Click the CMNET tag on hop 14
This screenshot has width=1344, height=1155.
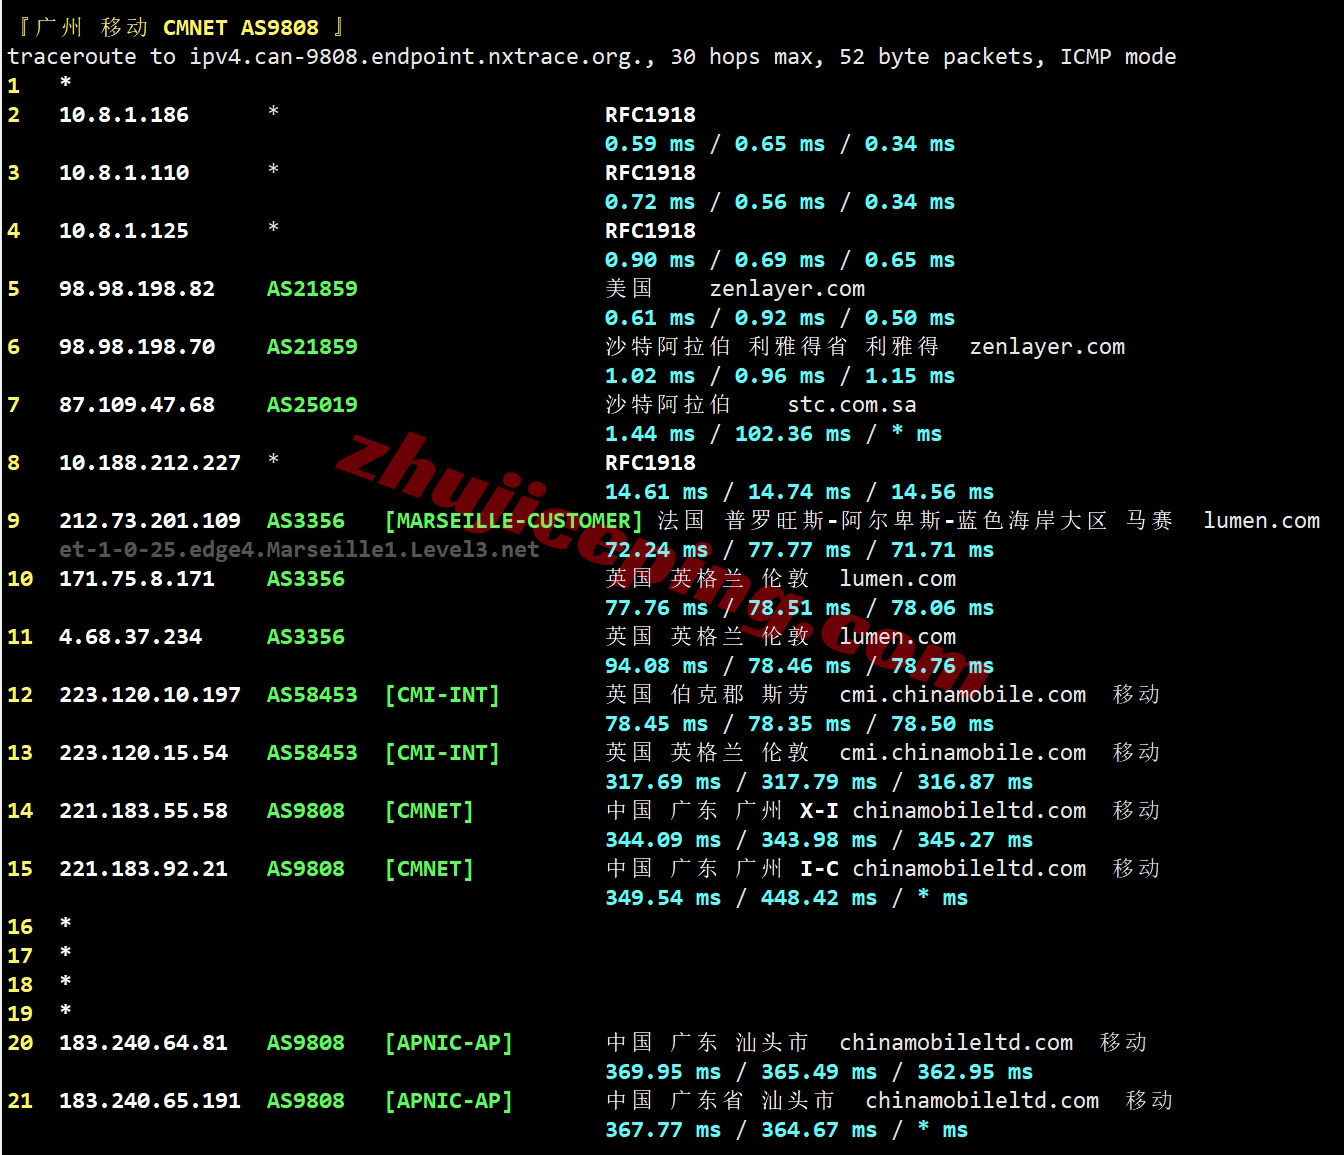[429, 811]
